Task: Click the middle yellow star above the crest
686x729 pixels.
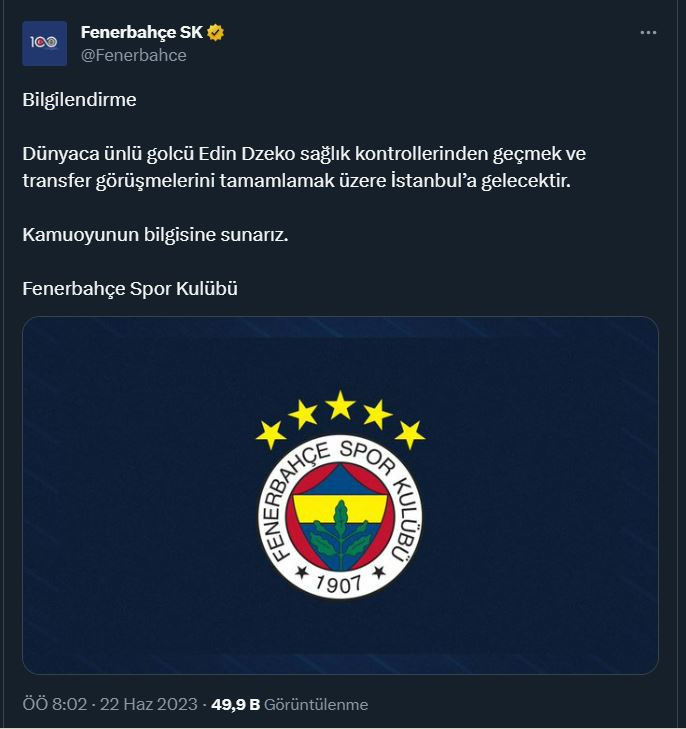Action: pos(340,405)
